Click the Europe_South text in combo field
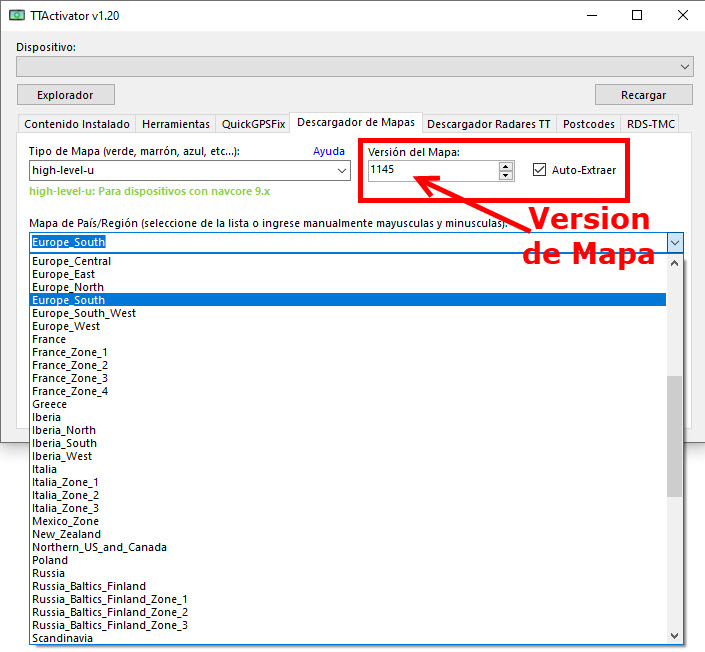This screenshot has width=705, height=652. [68, 242]
